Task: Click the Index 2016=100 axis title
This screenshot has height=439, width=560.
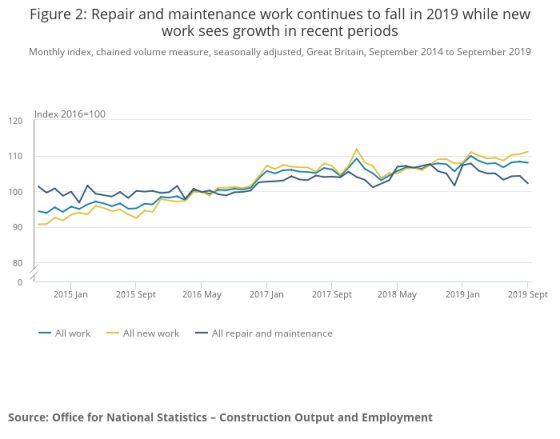Action: point(70,114)
